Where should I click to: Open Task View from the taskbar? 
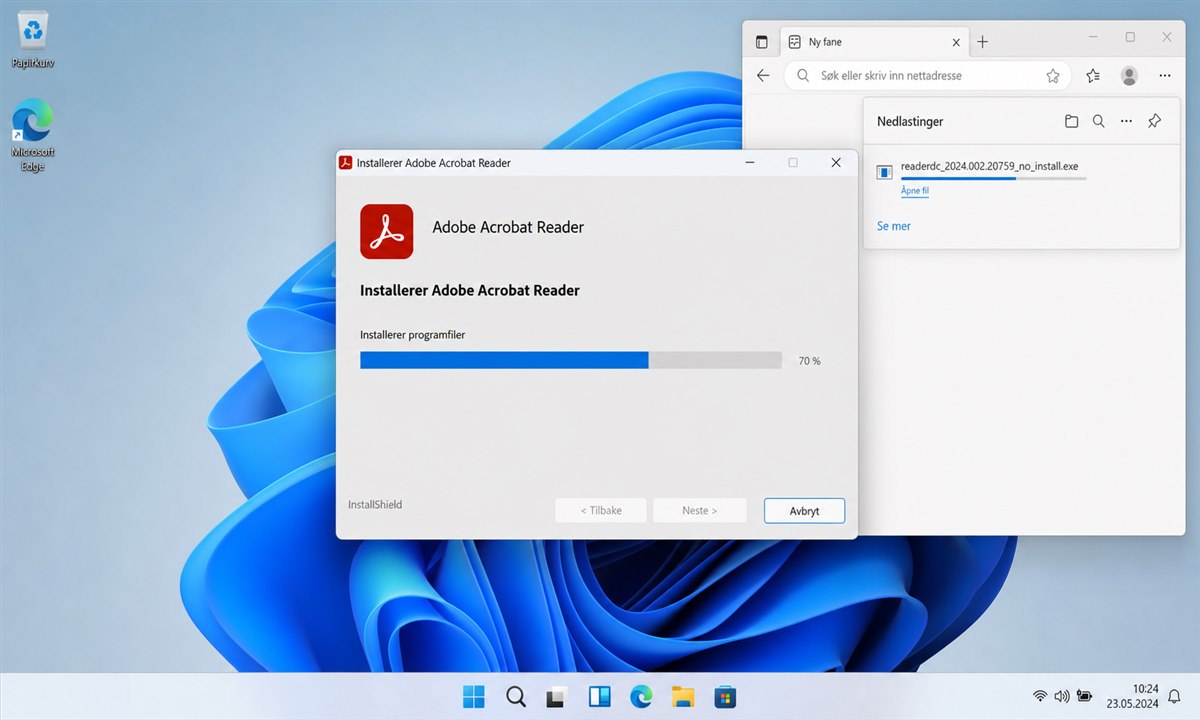tap(557, 696)
